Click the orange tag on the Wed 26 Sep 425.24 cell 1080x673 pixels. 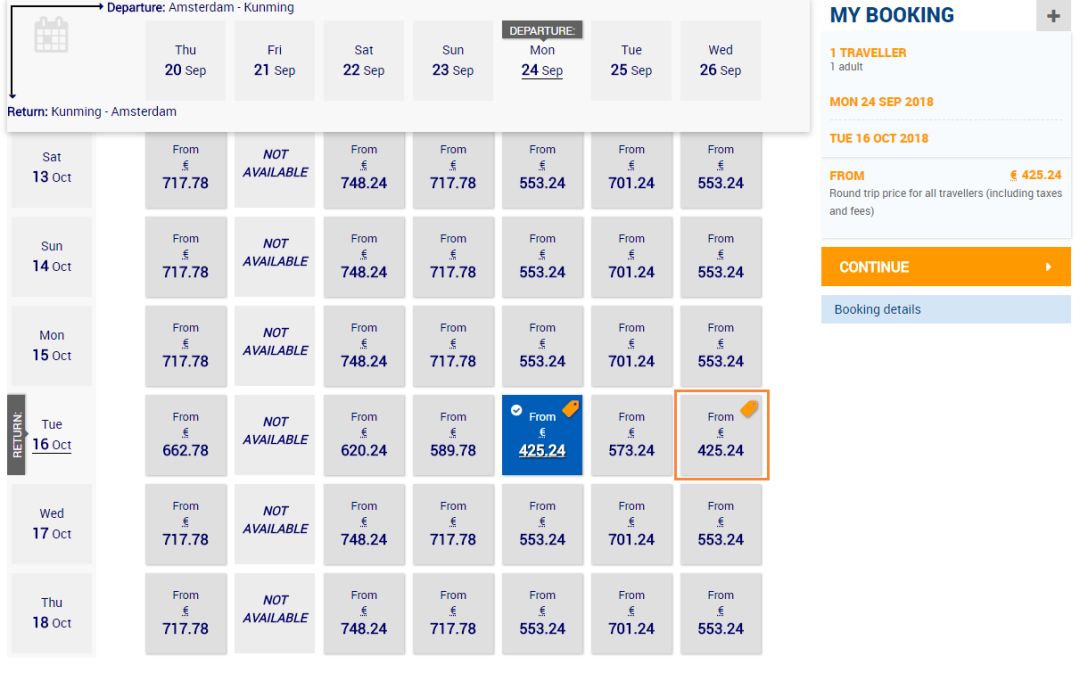click(x=749, y=408)
